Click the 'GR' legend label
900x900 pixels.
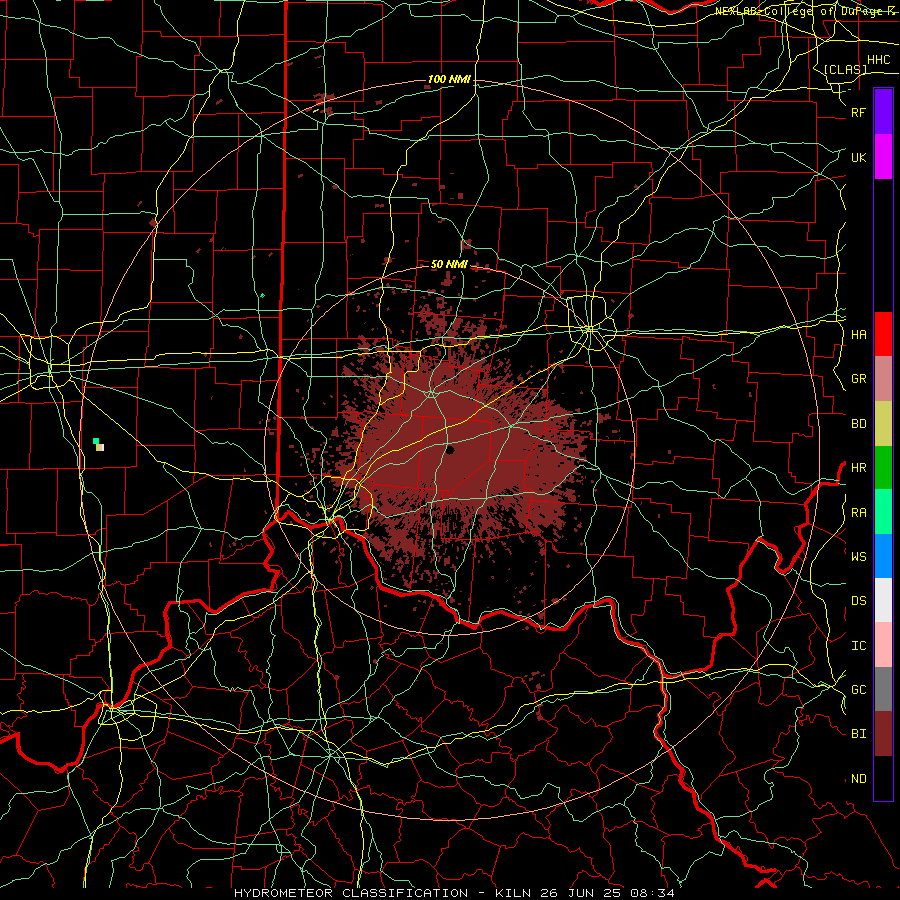(858, 379)
